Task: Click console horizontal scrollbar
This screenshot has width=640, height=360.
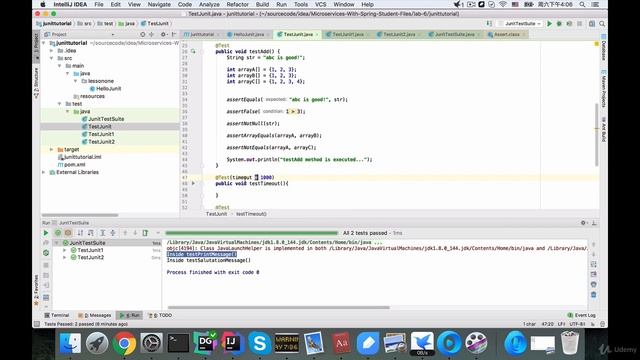Action: tap(278, 307)
